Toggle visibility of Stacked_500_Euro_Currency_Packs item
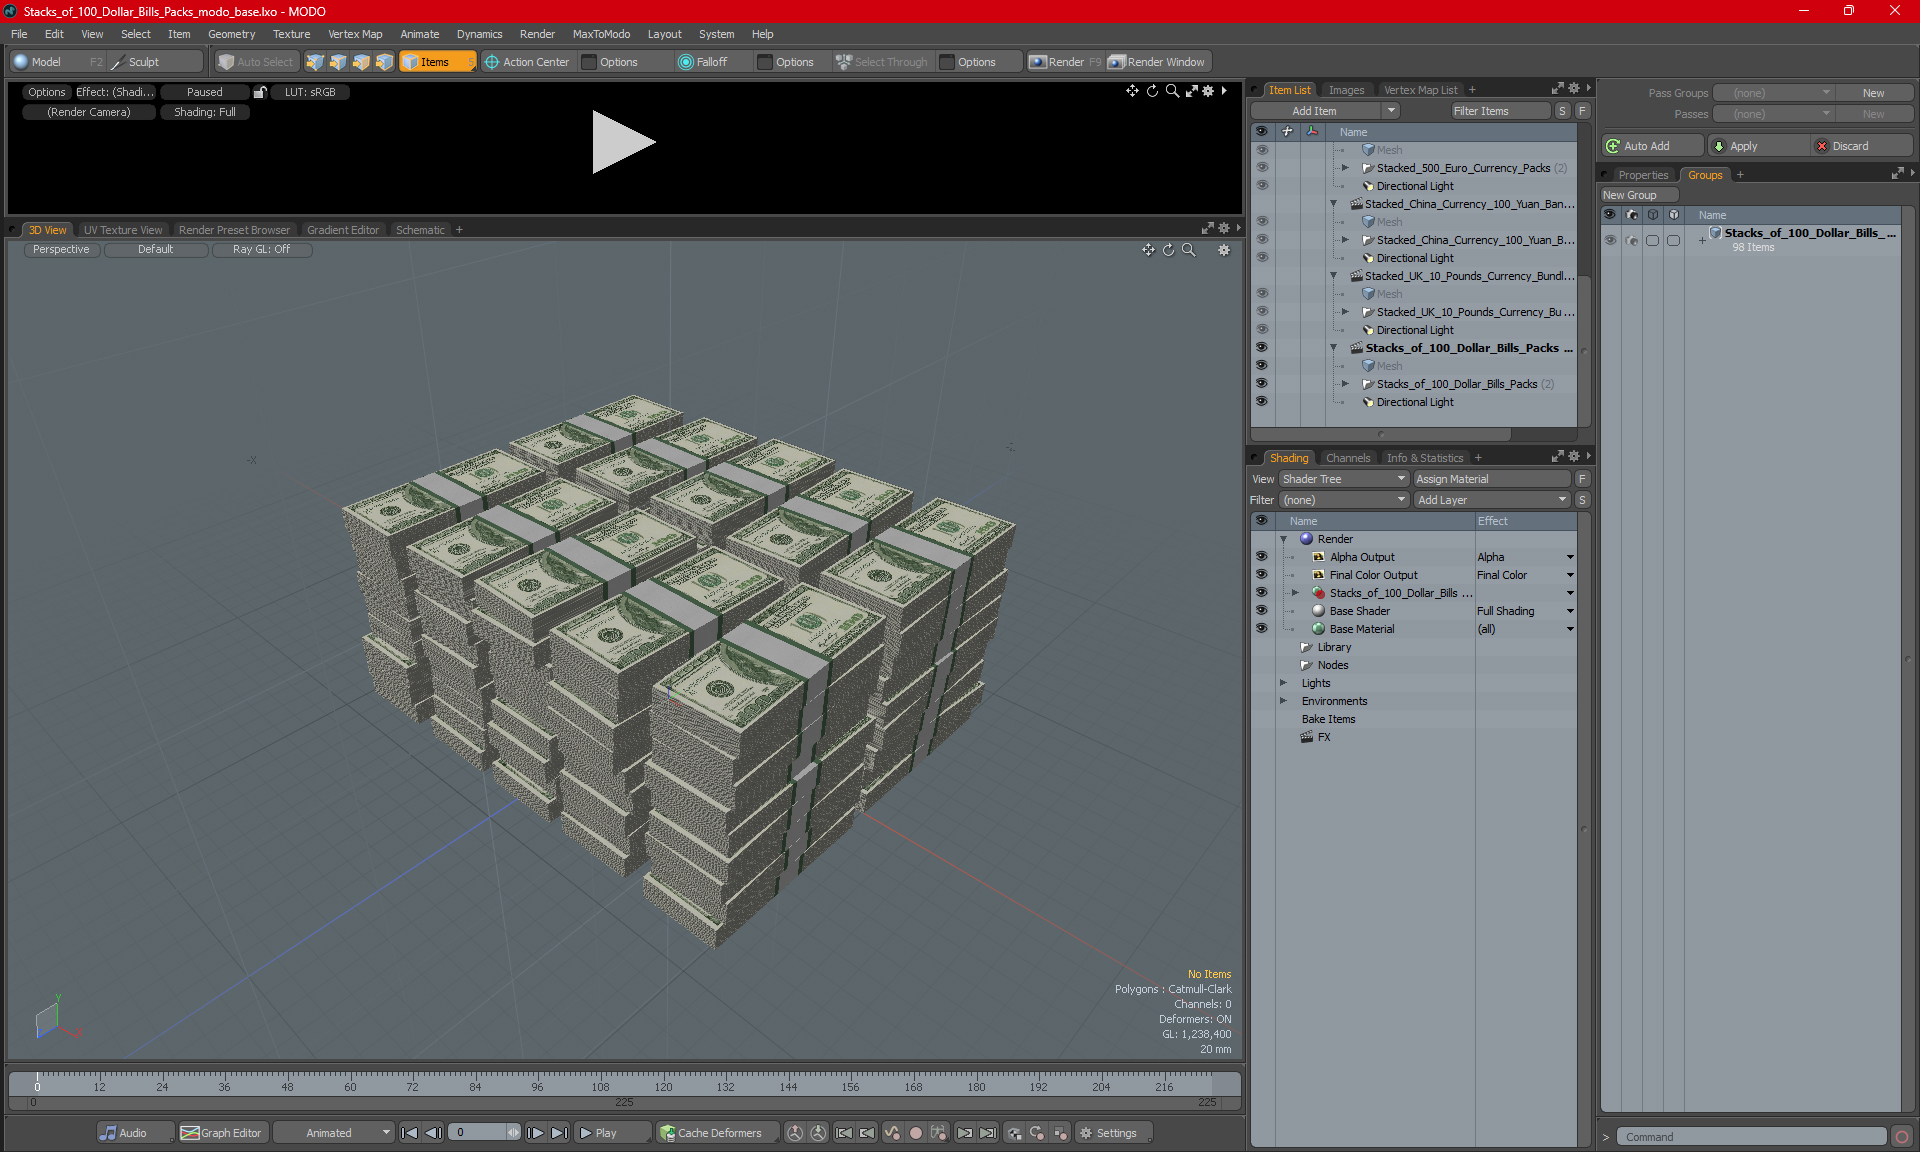Image resolution: width=1920 pixels, height=1152 pixels. [x=1261, y=168]
